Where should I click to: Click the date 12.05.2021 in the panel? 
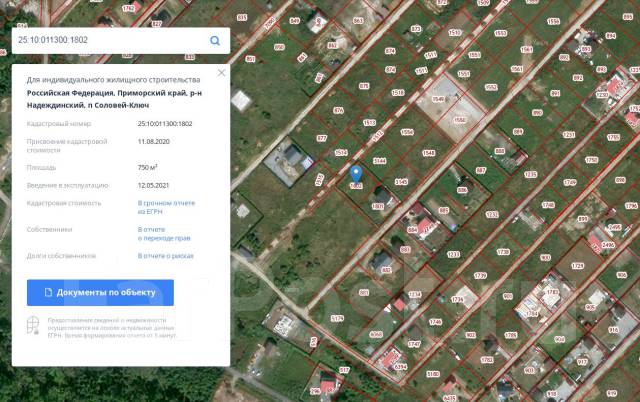[153, 185]
